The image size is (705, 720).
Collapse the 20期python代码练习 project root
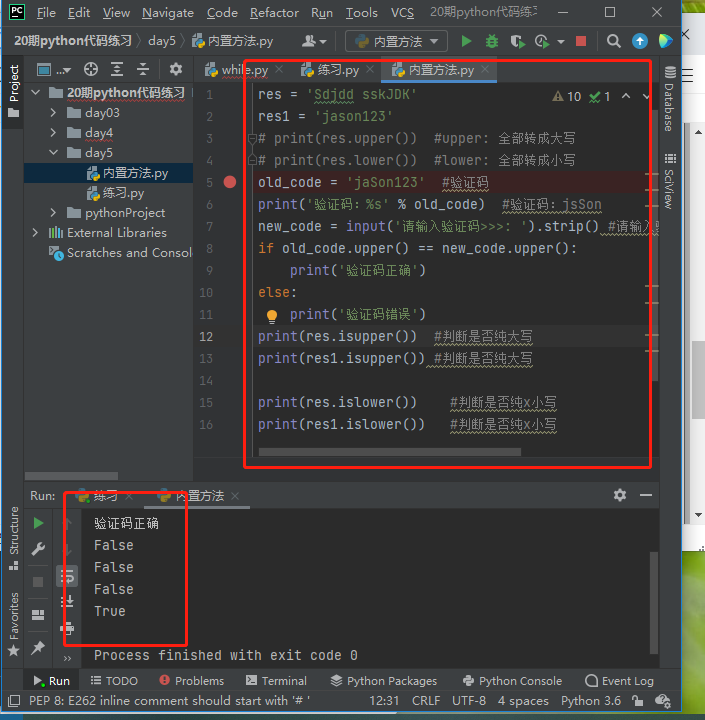pyautogui.click(x=36, y=93)
